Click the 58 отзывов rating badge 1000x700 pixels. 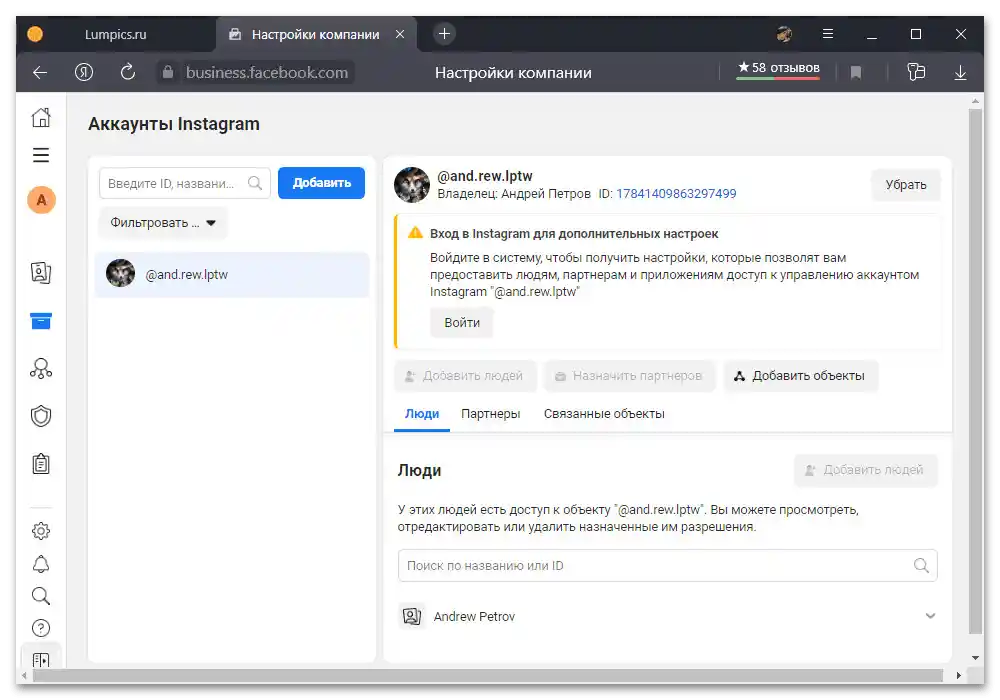pyautogui.click(x=778, y=69)
